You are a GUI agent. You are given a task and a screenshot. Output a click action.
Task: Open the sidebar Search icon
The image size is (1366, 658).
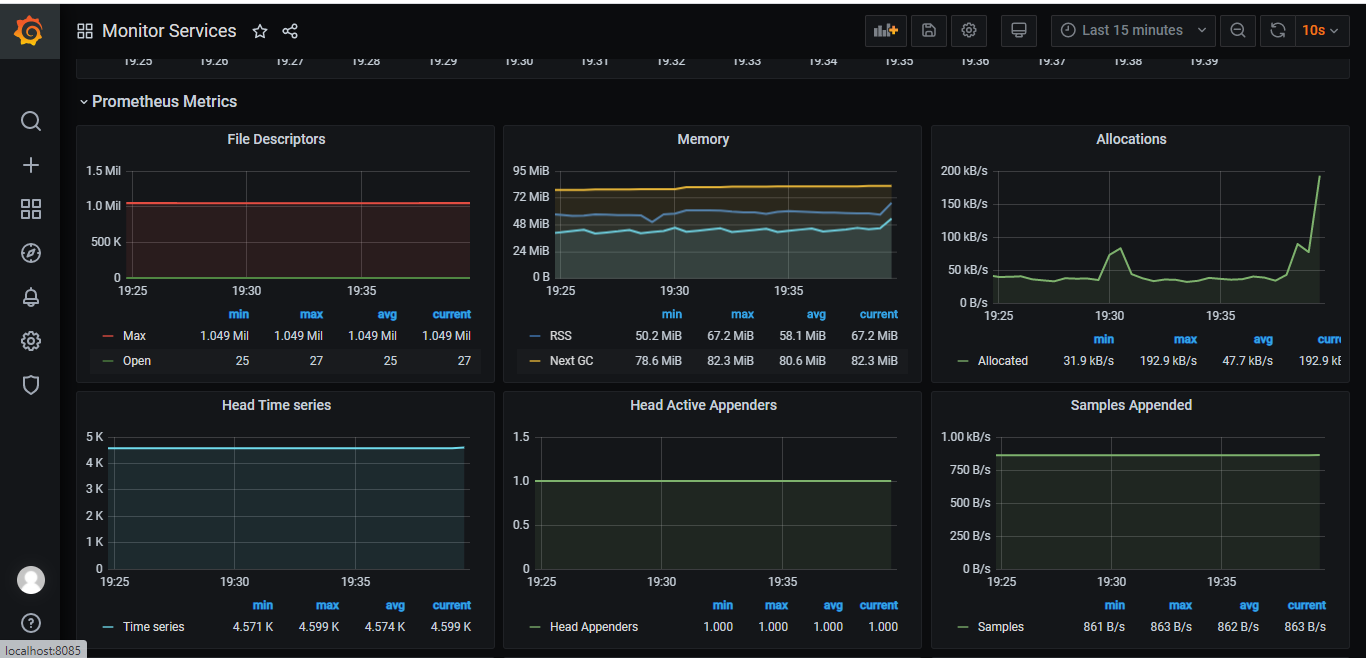31,121
